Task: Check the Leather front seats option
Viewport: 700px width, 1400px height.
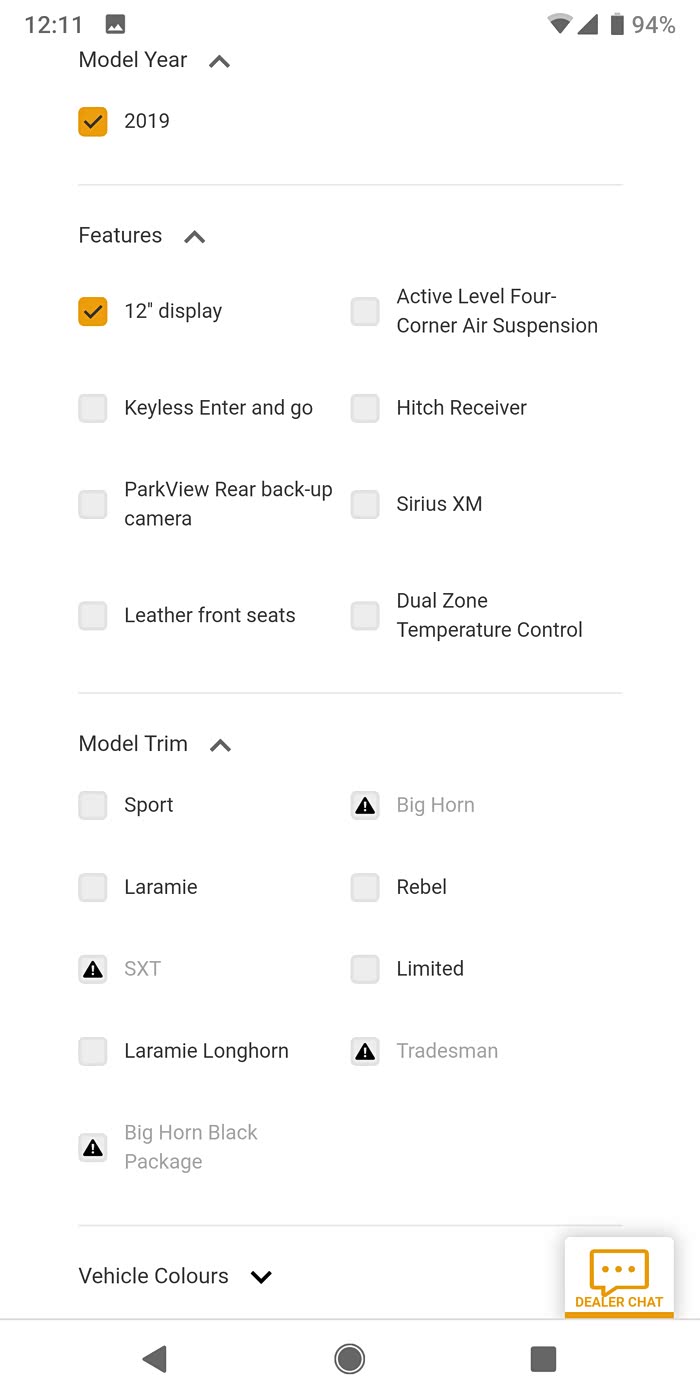Action: (93, 616)
